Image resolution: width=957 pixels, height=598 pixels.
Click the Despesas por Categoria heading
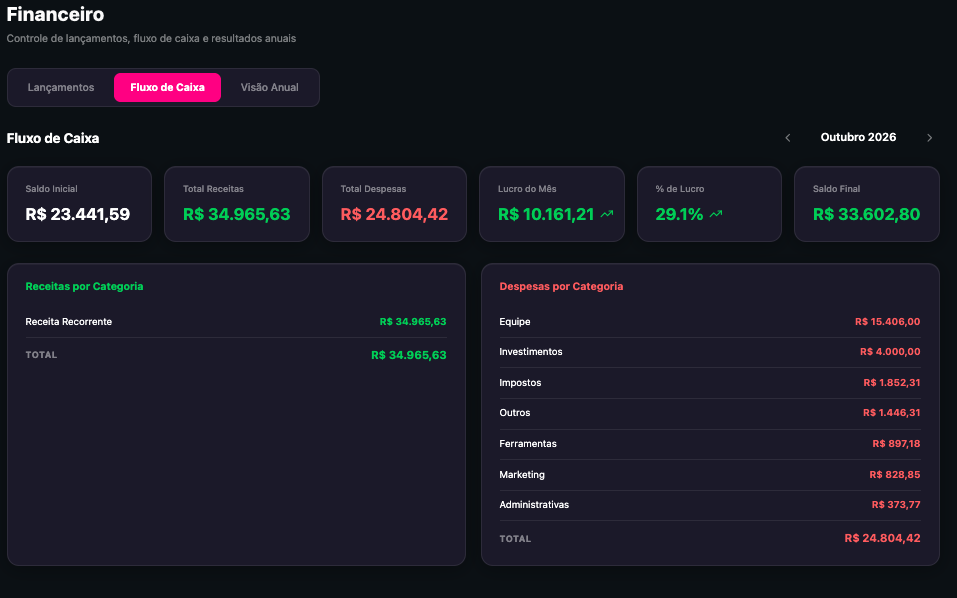coord(562,286)
